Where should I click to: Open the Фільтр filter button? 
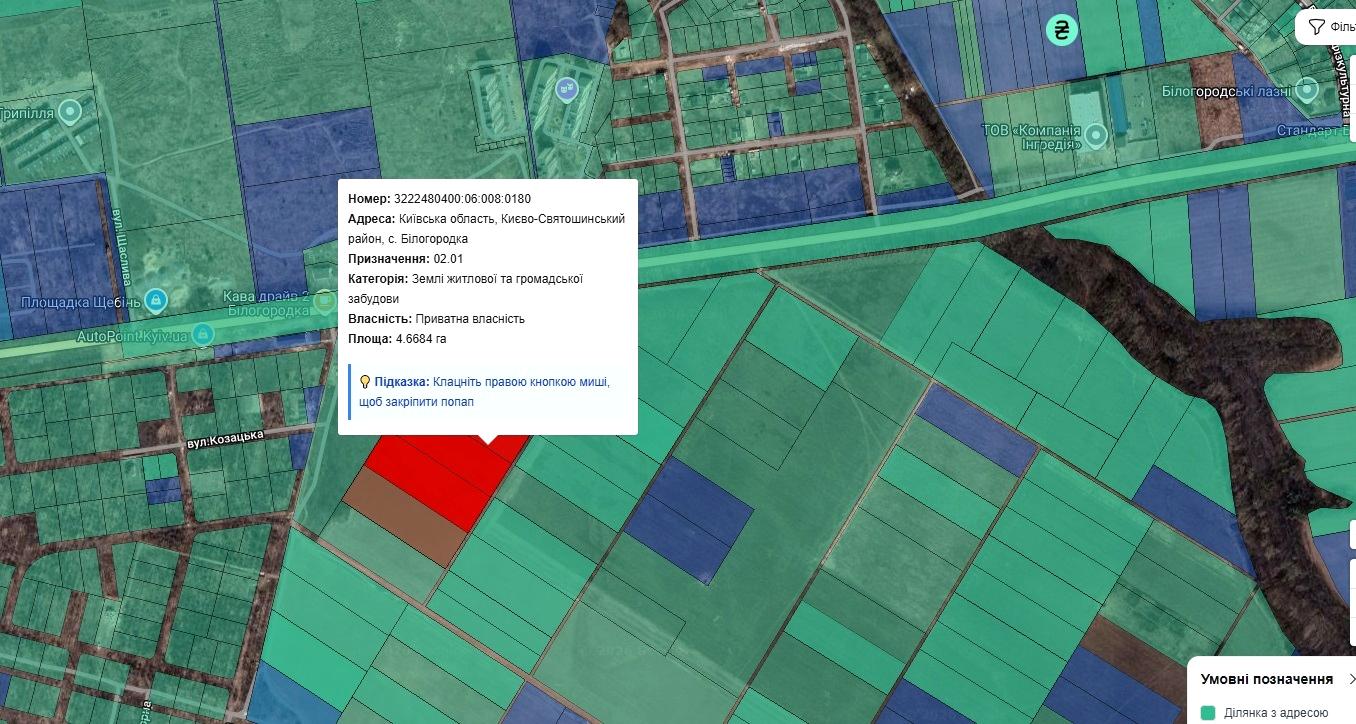(x=1329, y=27)
